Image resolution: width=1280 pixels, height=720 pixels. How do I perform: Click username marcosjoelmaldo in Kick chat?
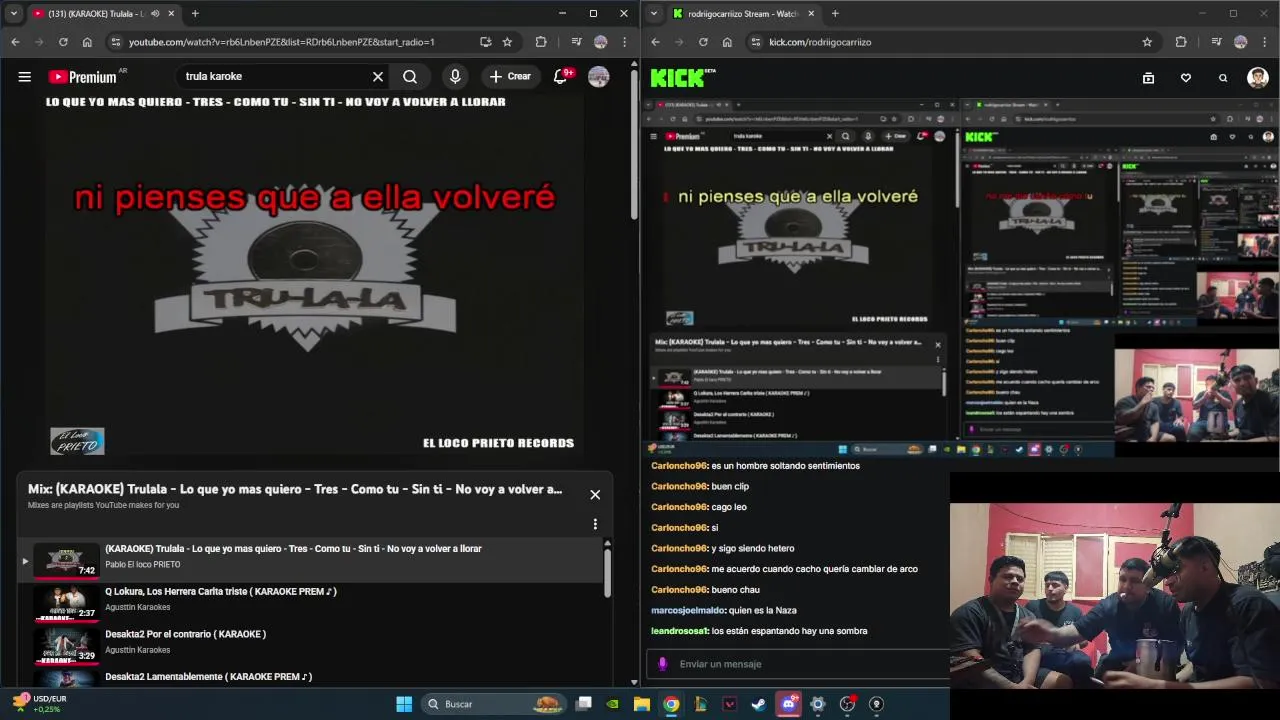click(x=687, y=610)
